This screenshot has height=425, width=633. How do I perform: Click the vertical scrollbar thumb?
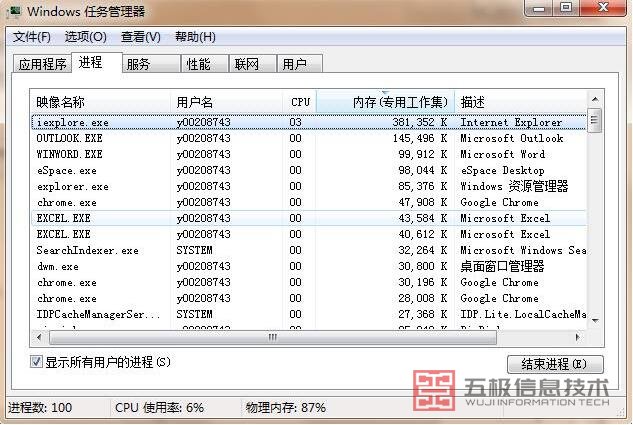(x=594, y=120)
